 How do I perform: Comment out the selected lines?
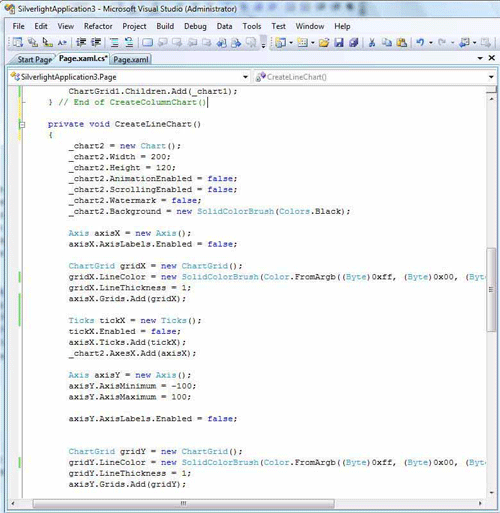pos(114,42)
